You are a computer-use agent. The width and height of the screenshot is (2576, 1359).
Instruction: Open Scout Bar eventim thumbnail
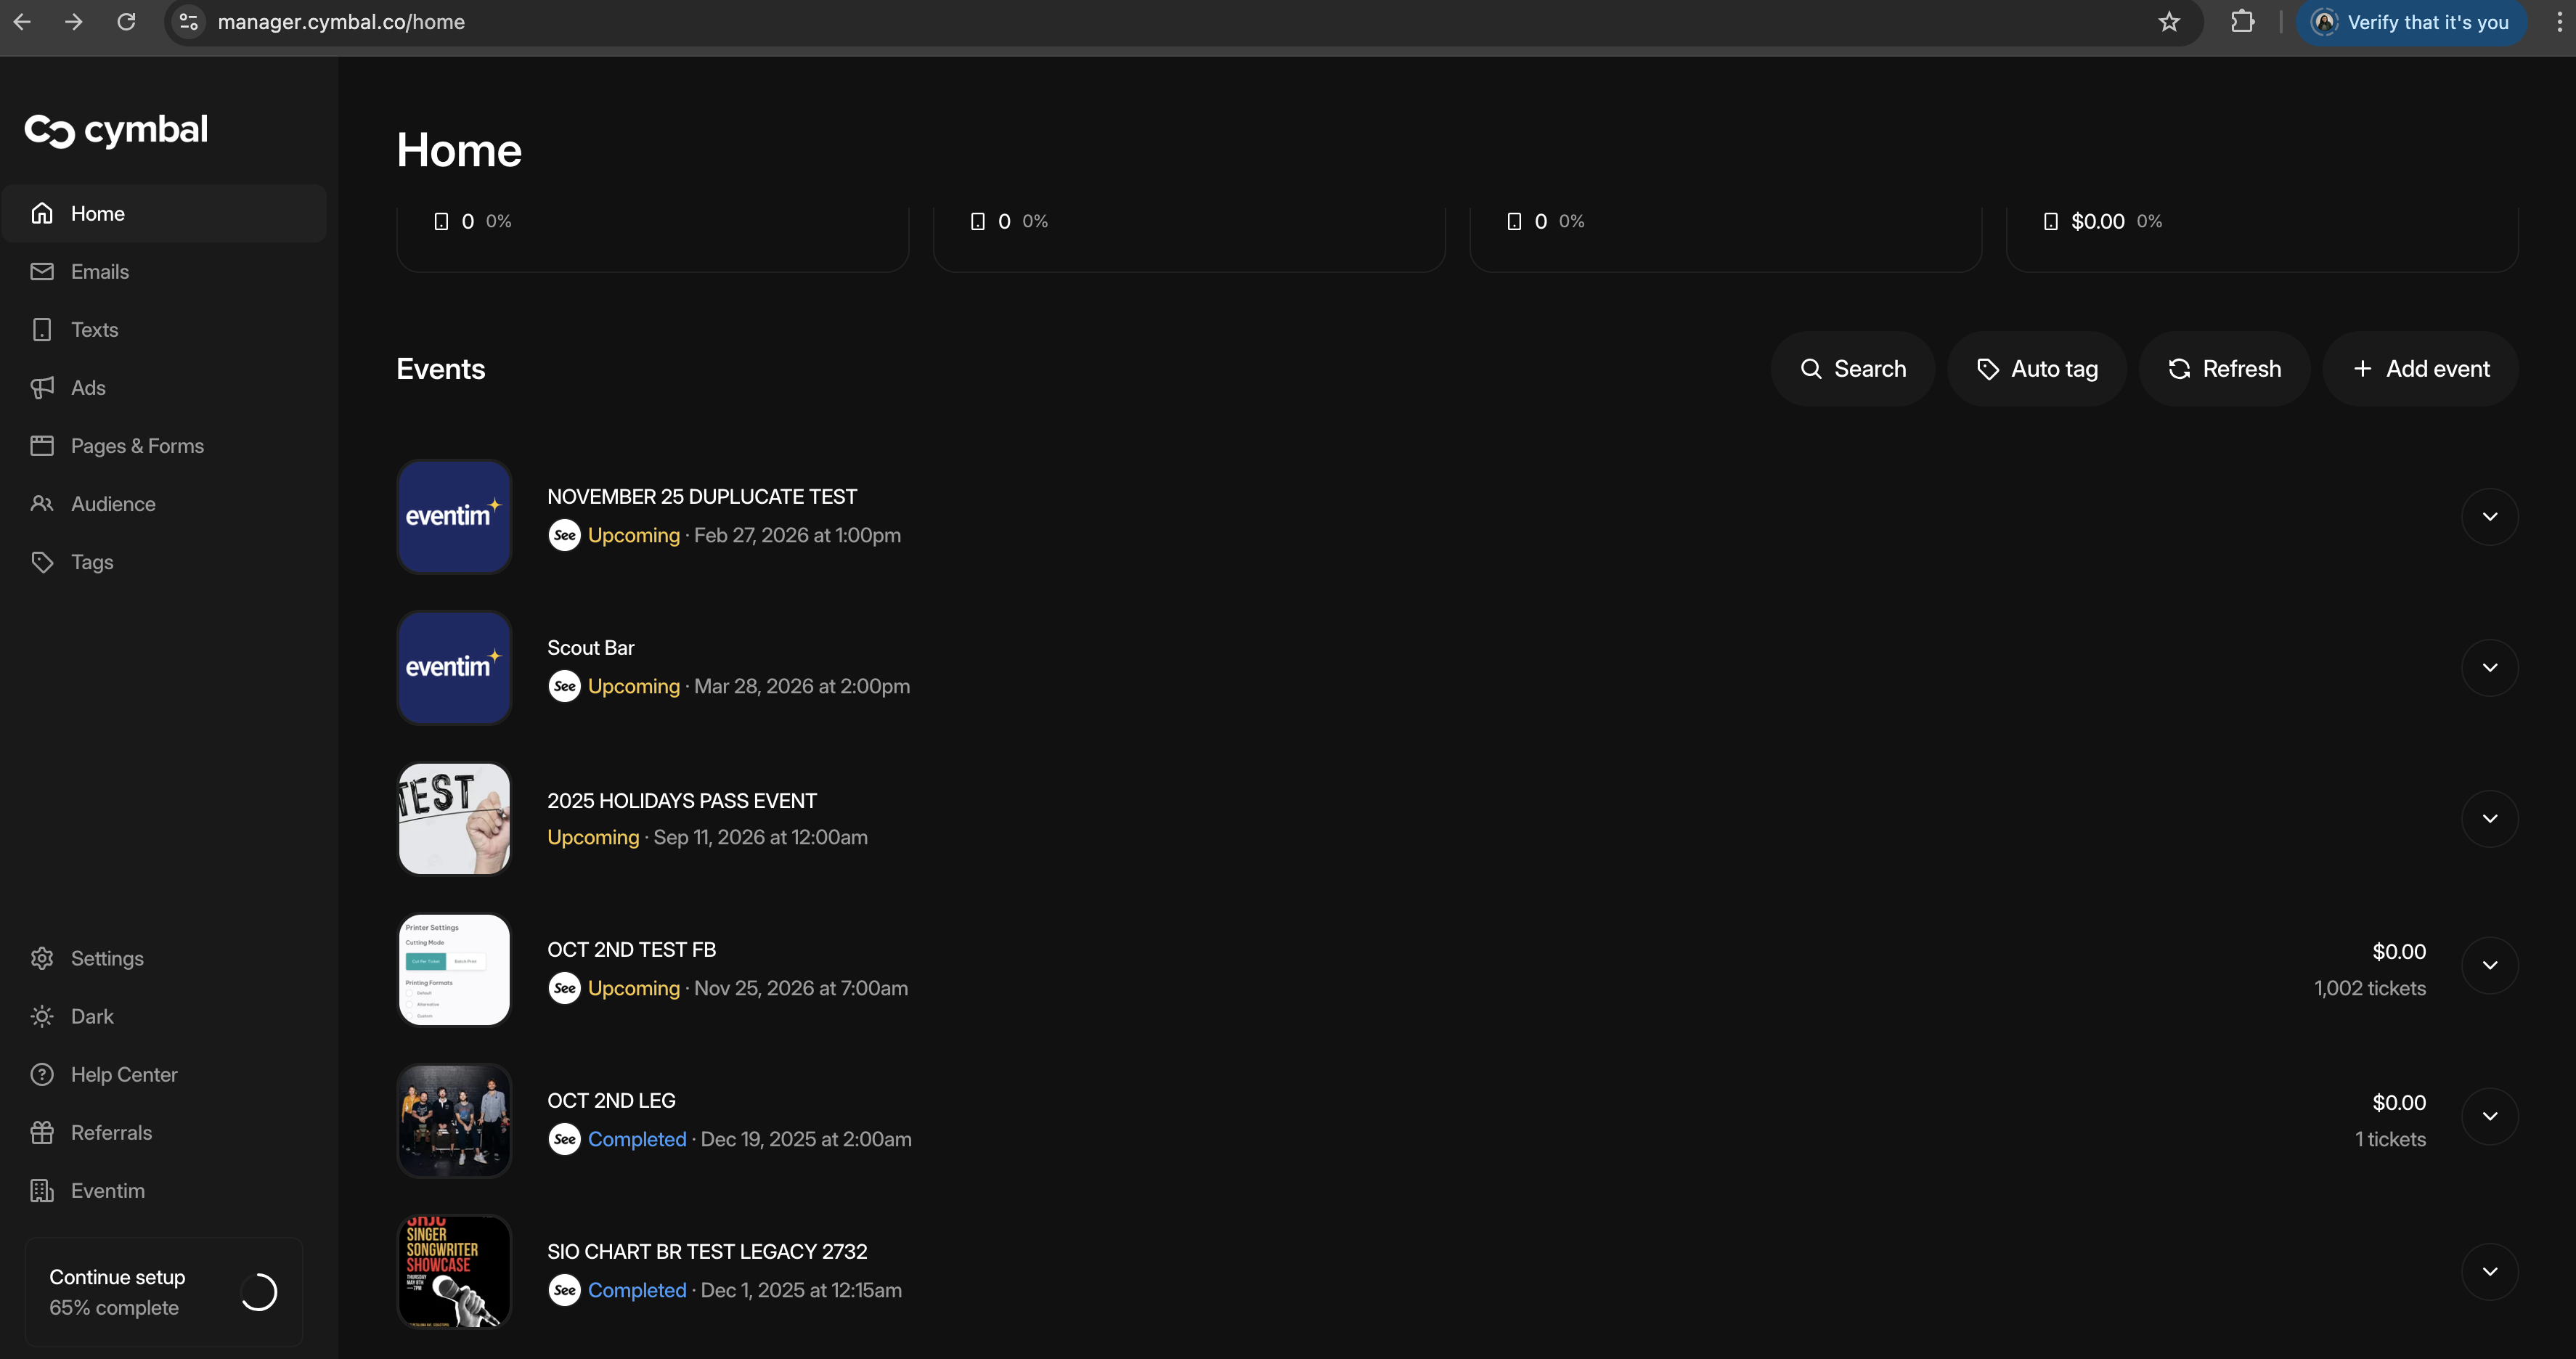455,667
